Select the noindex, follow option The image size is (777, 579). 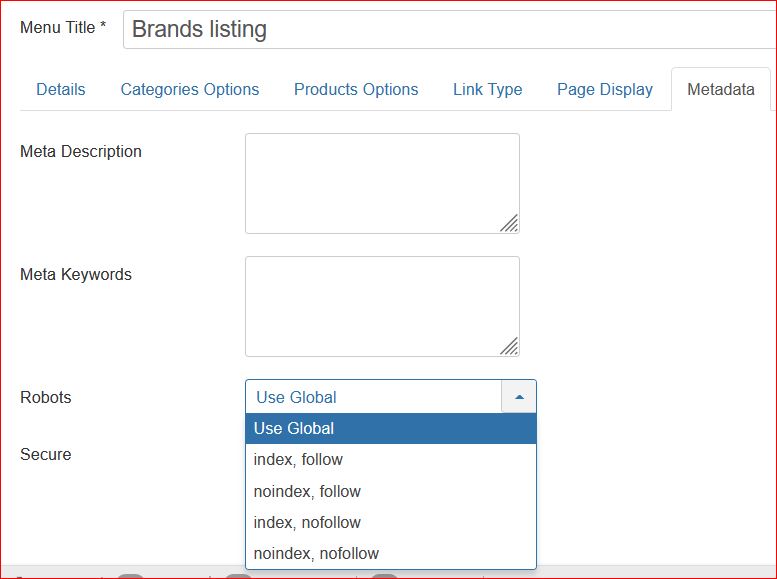coord(391,491)
